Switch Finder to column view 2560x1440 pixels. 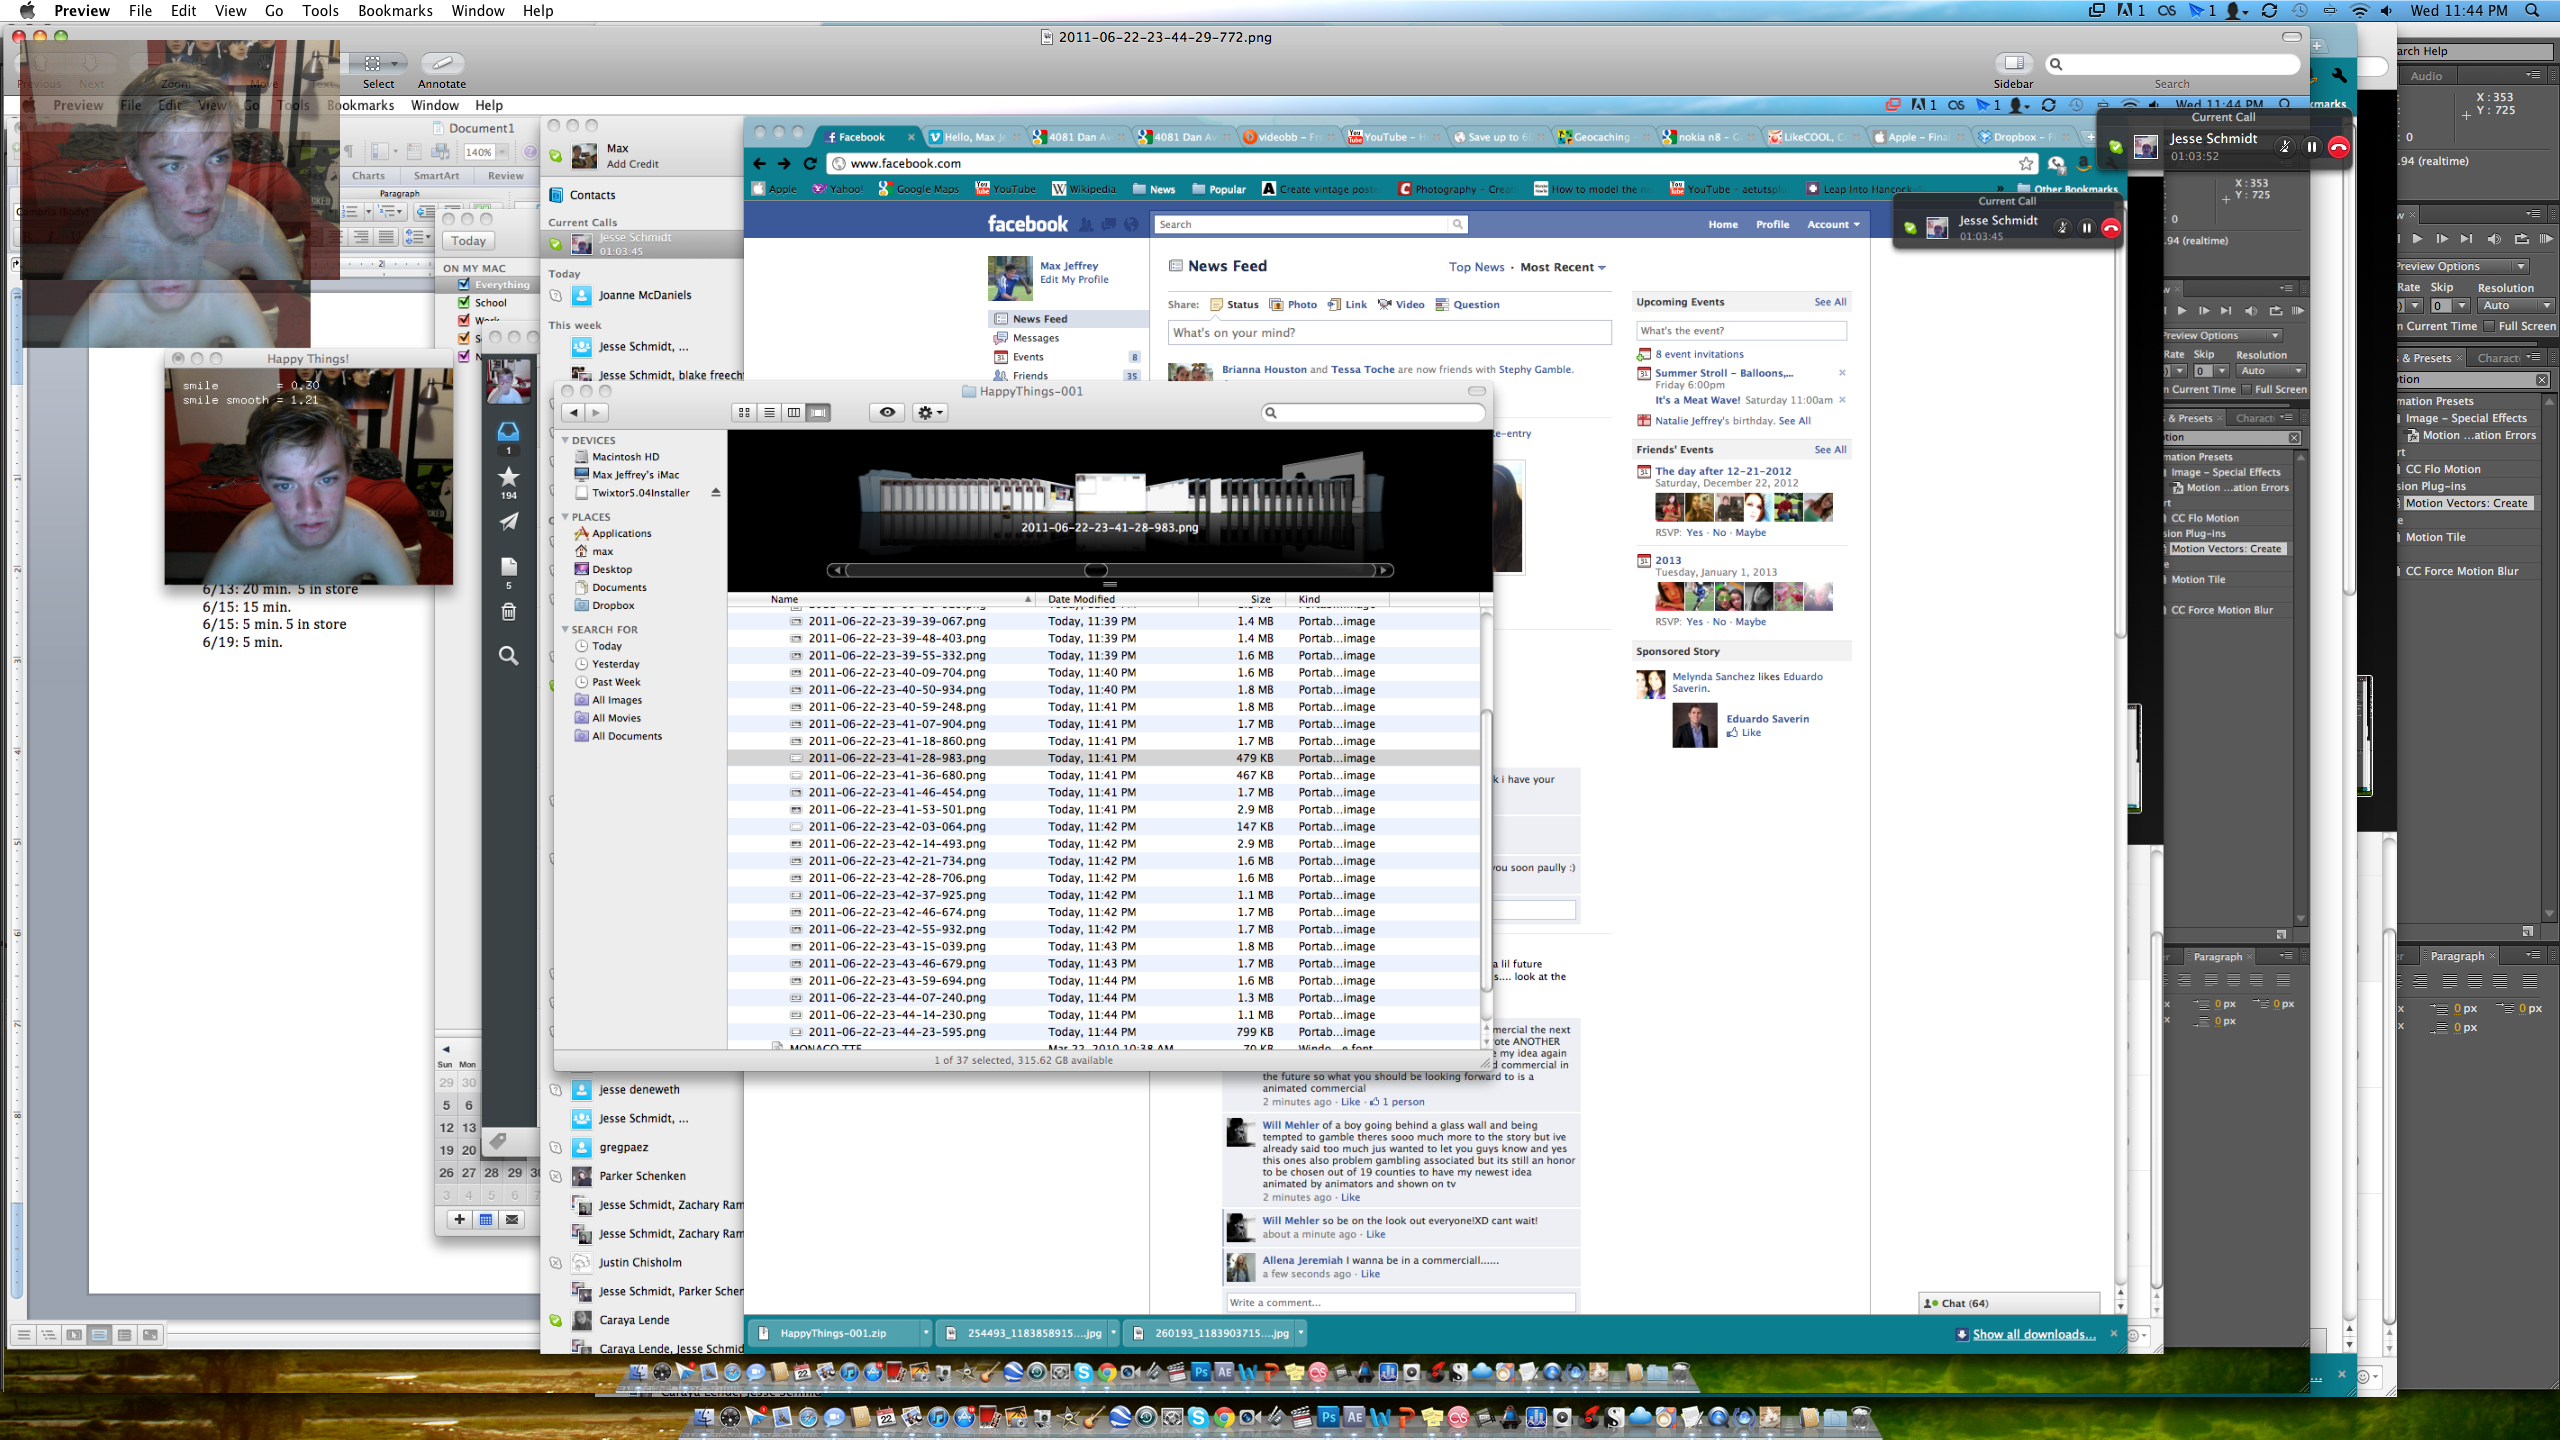tap(794, 412)
